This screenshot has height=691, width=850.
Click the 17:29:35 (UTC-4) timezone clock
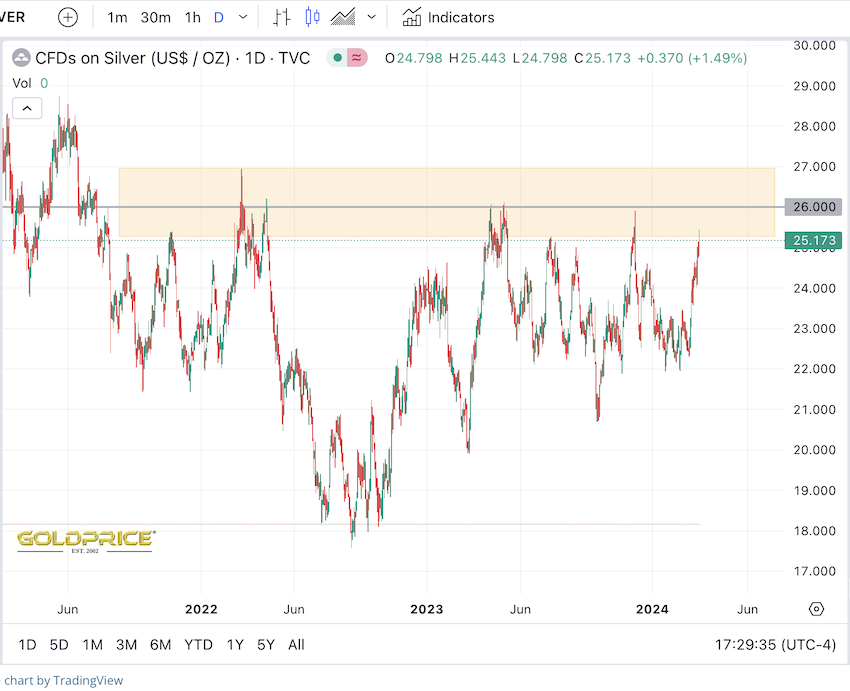tap(775, 645)
